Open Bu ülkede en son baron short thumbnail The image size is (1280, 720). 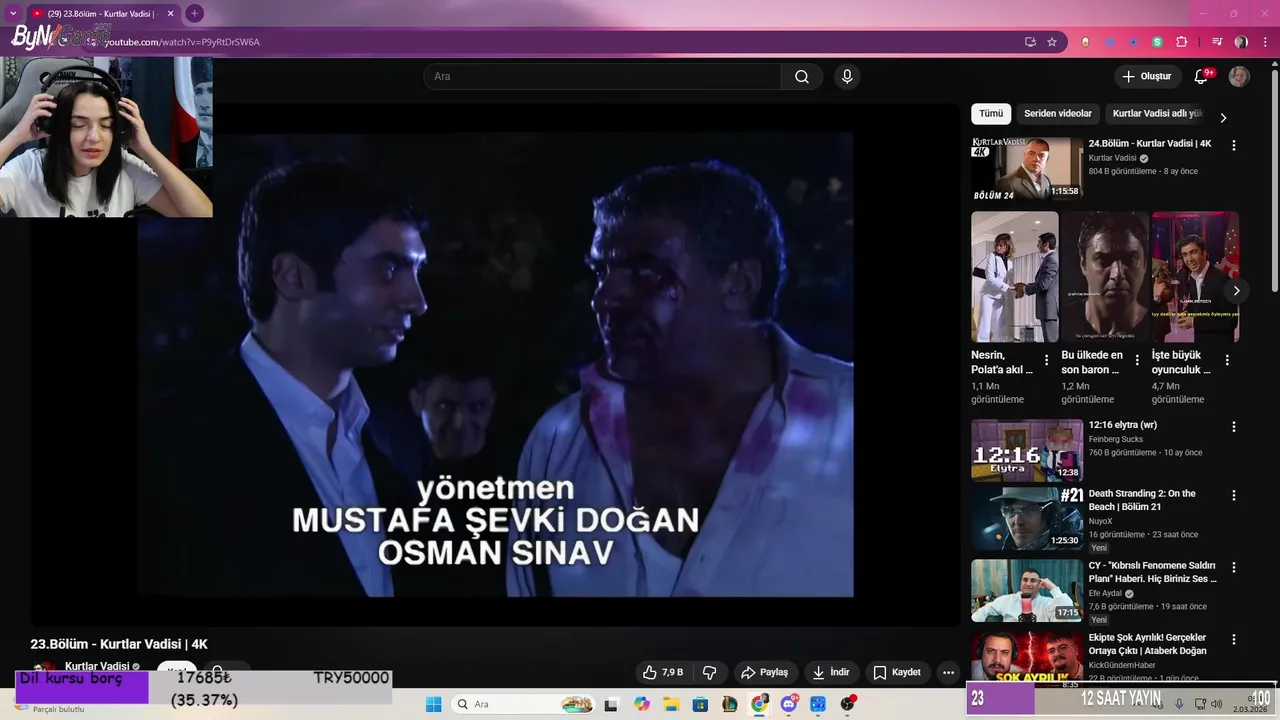point(1105,277)
